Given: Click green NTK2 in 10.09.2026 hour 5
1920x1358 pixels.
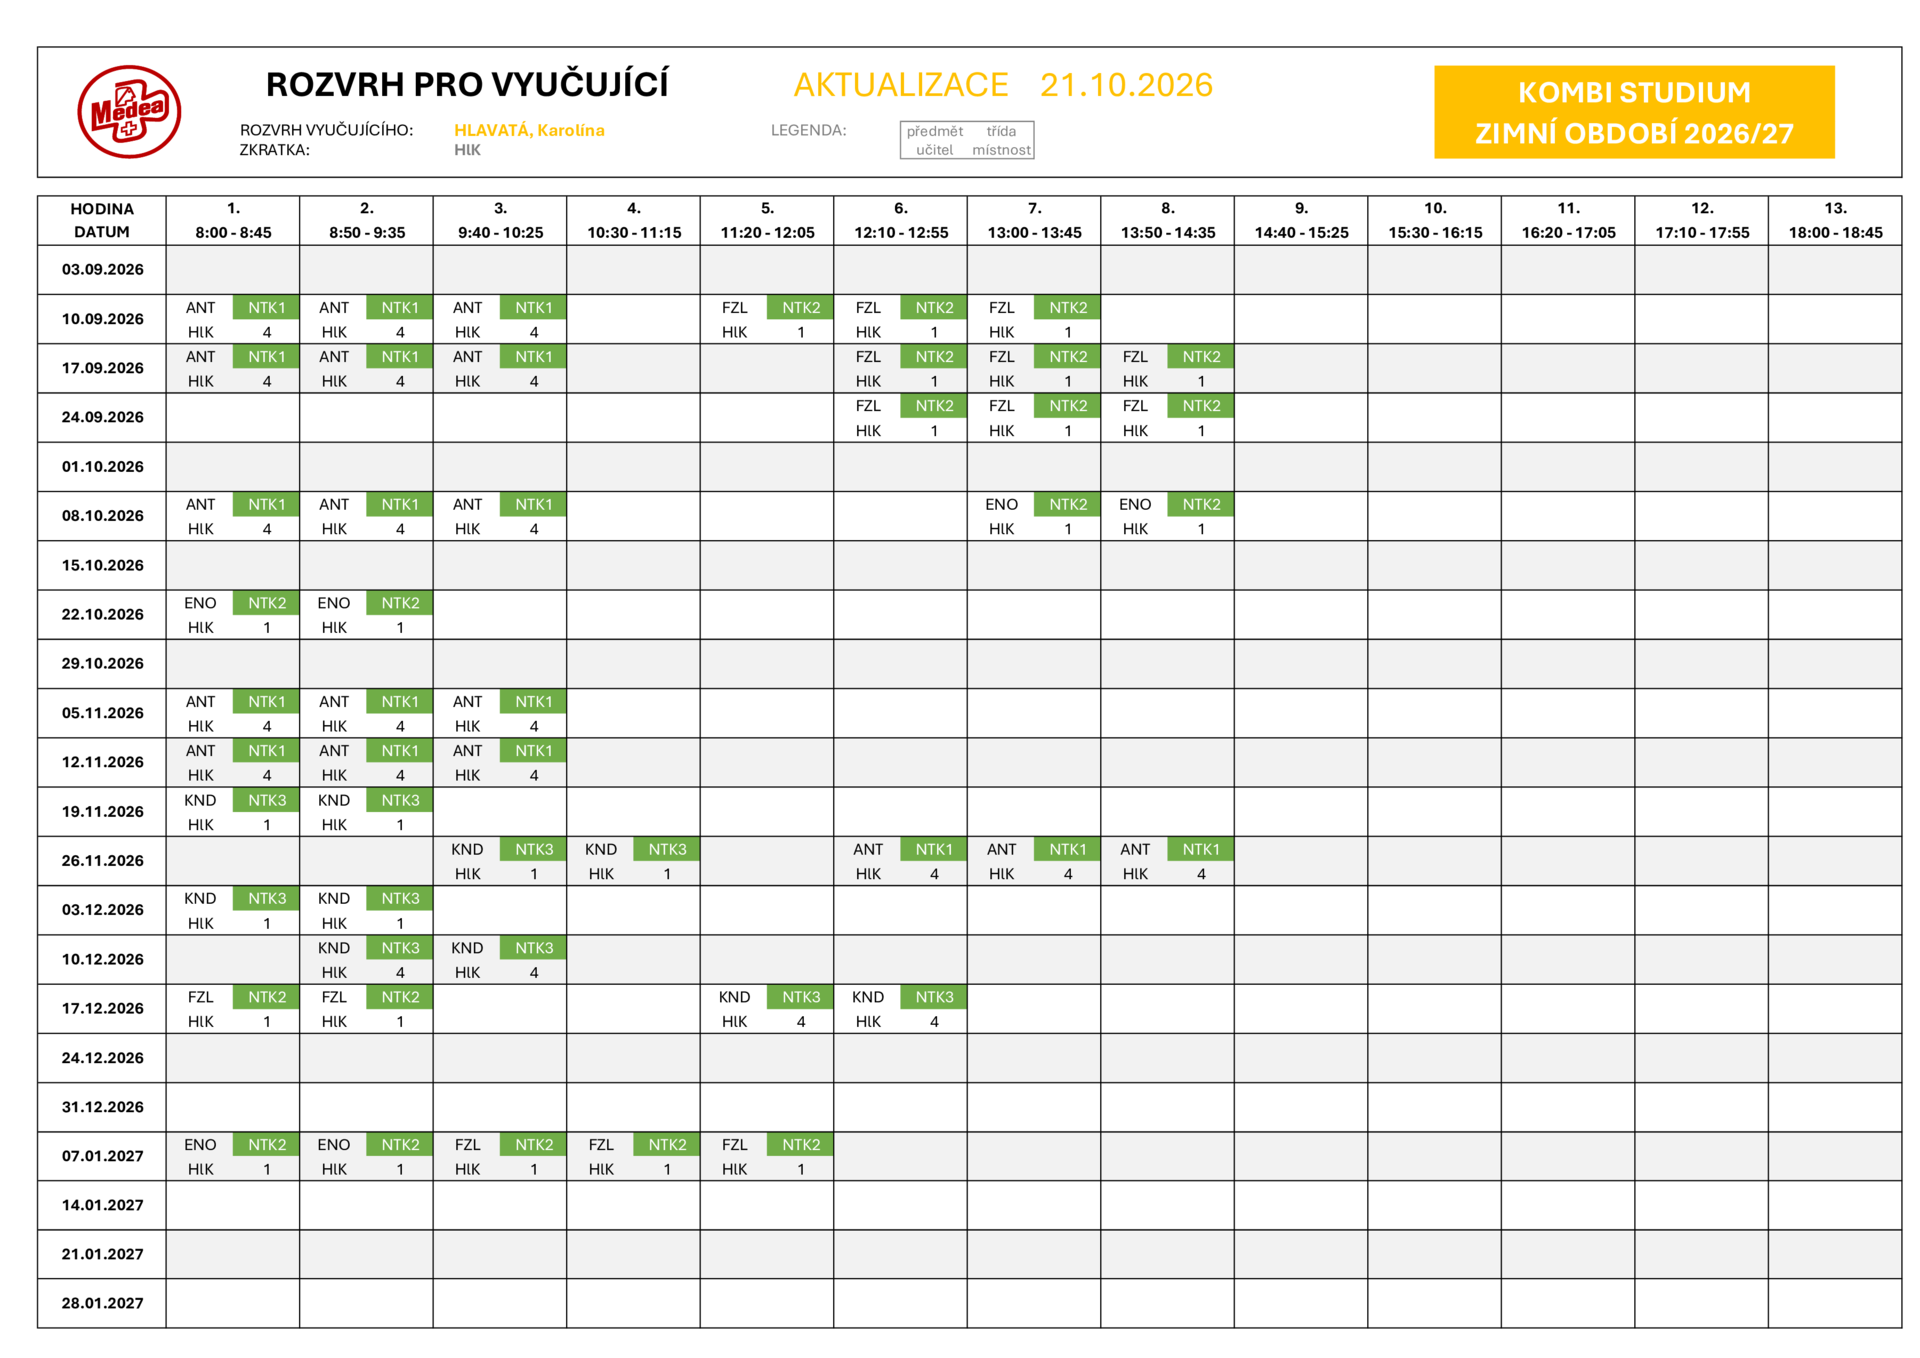Looking at the screenshot, I should coord(801,308).
